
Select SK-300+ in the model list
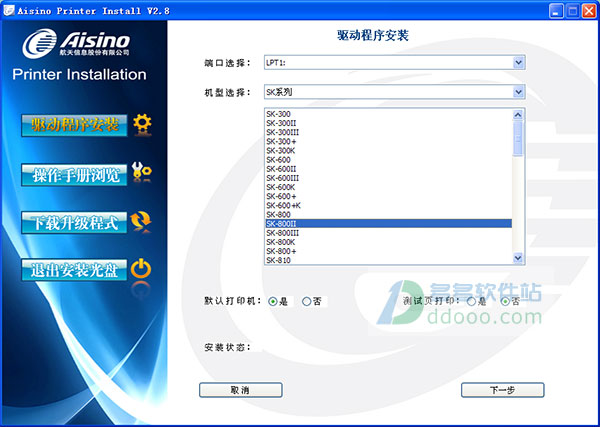[388, 142]
